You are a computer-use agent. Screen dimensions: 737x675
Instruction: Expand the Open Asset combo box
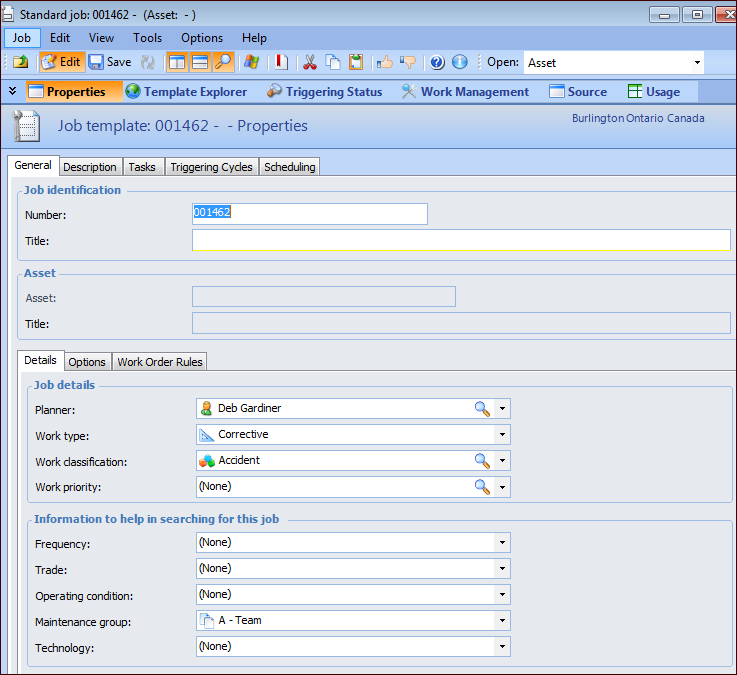[697, 63]
